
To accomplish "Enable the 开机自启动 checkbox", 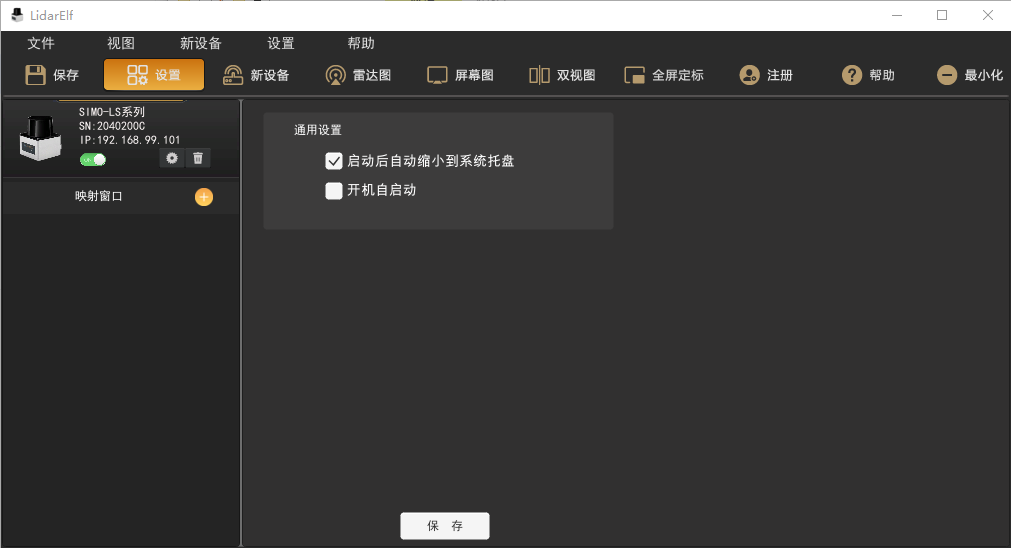I will (334, 191).
